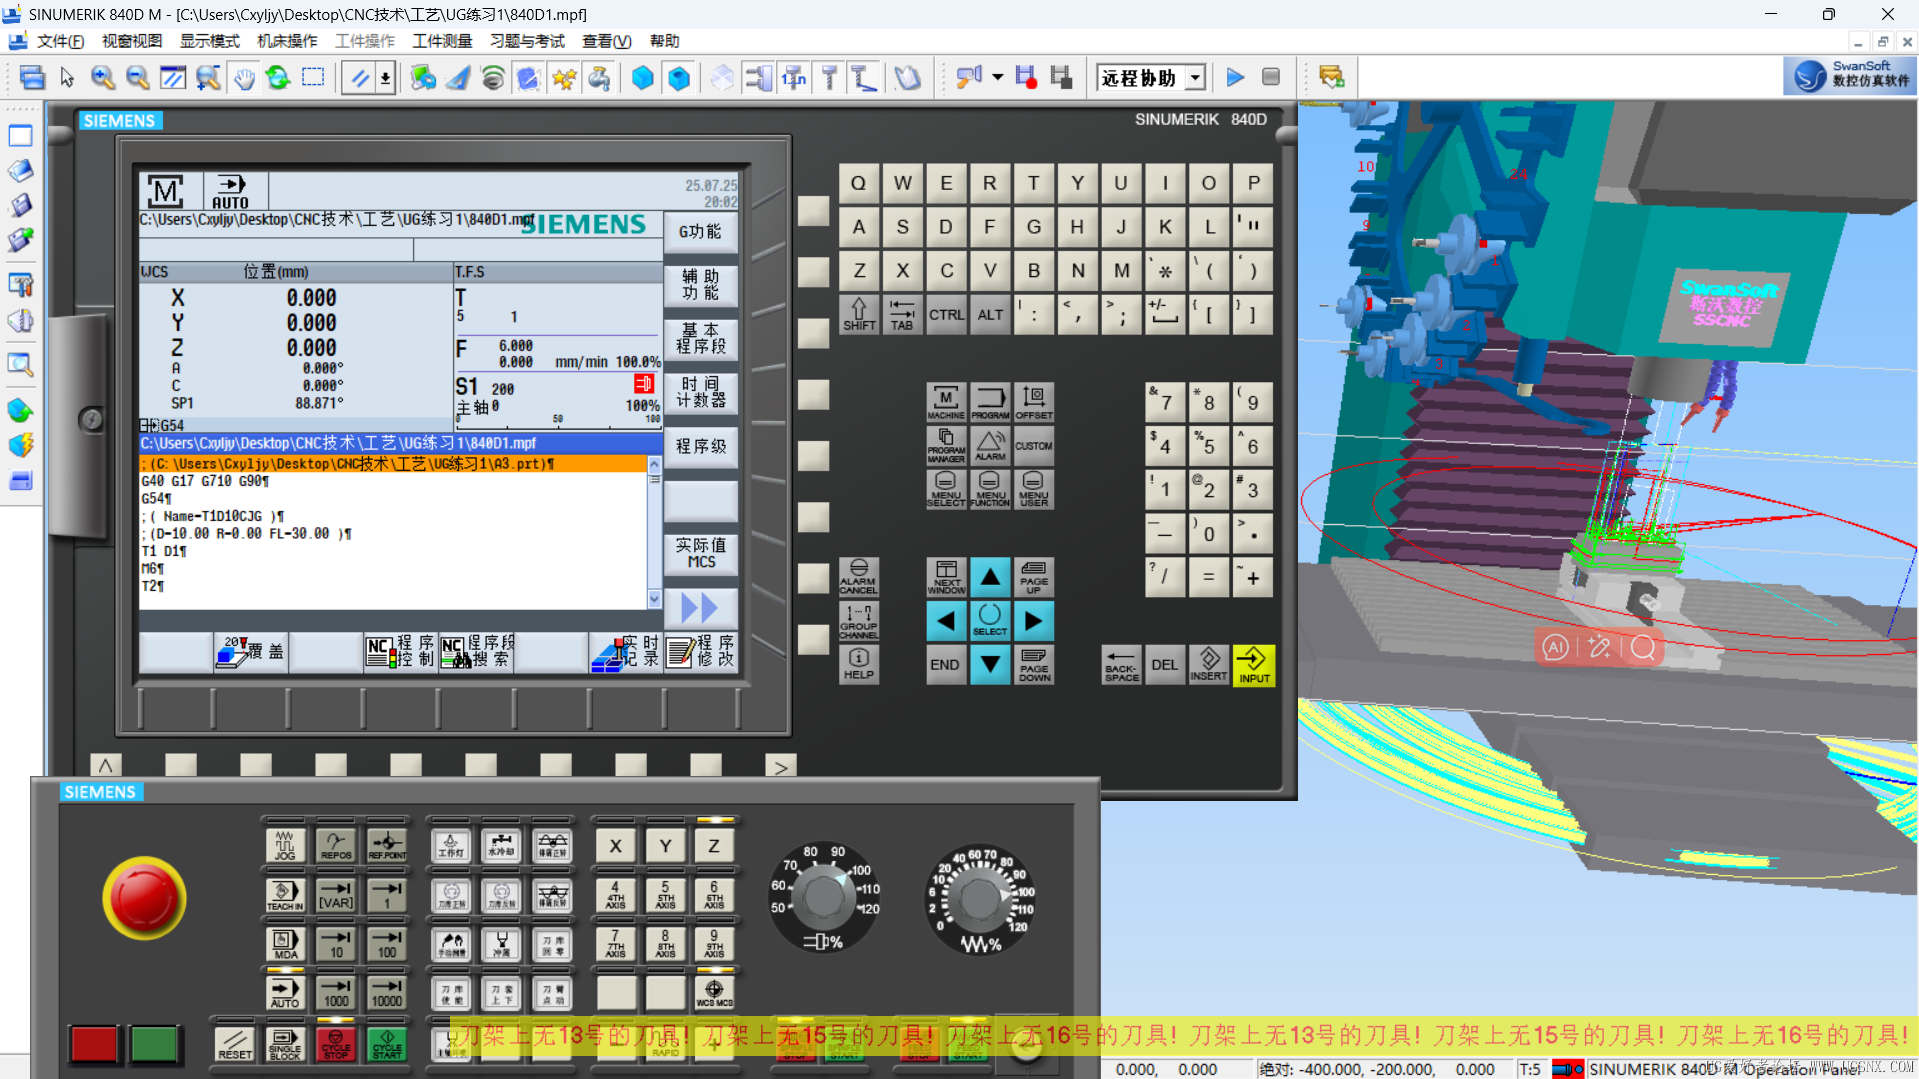This screenshot has height=1079, width=1919.
Task: Select the dashed rectangle selection tool
Action: [314, 78]
